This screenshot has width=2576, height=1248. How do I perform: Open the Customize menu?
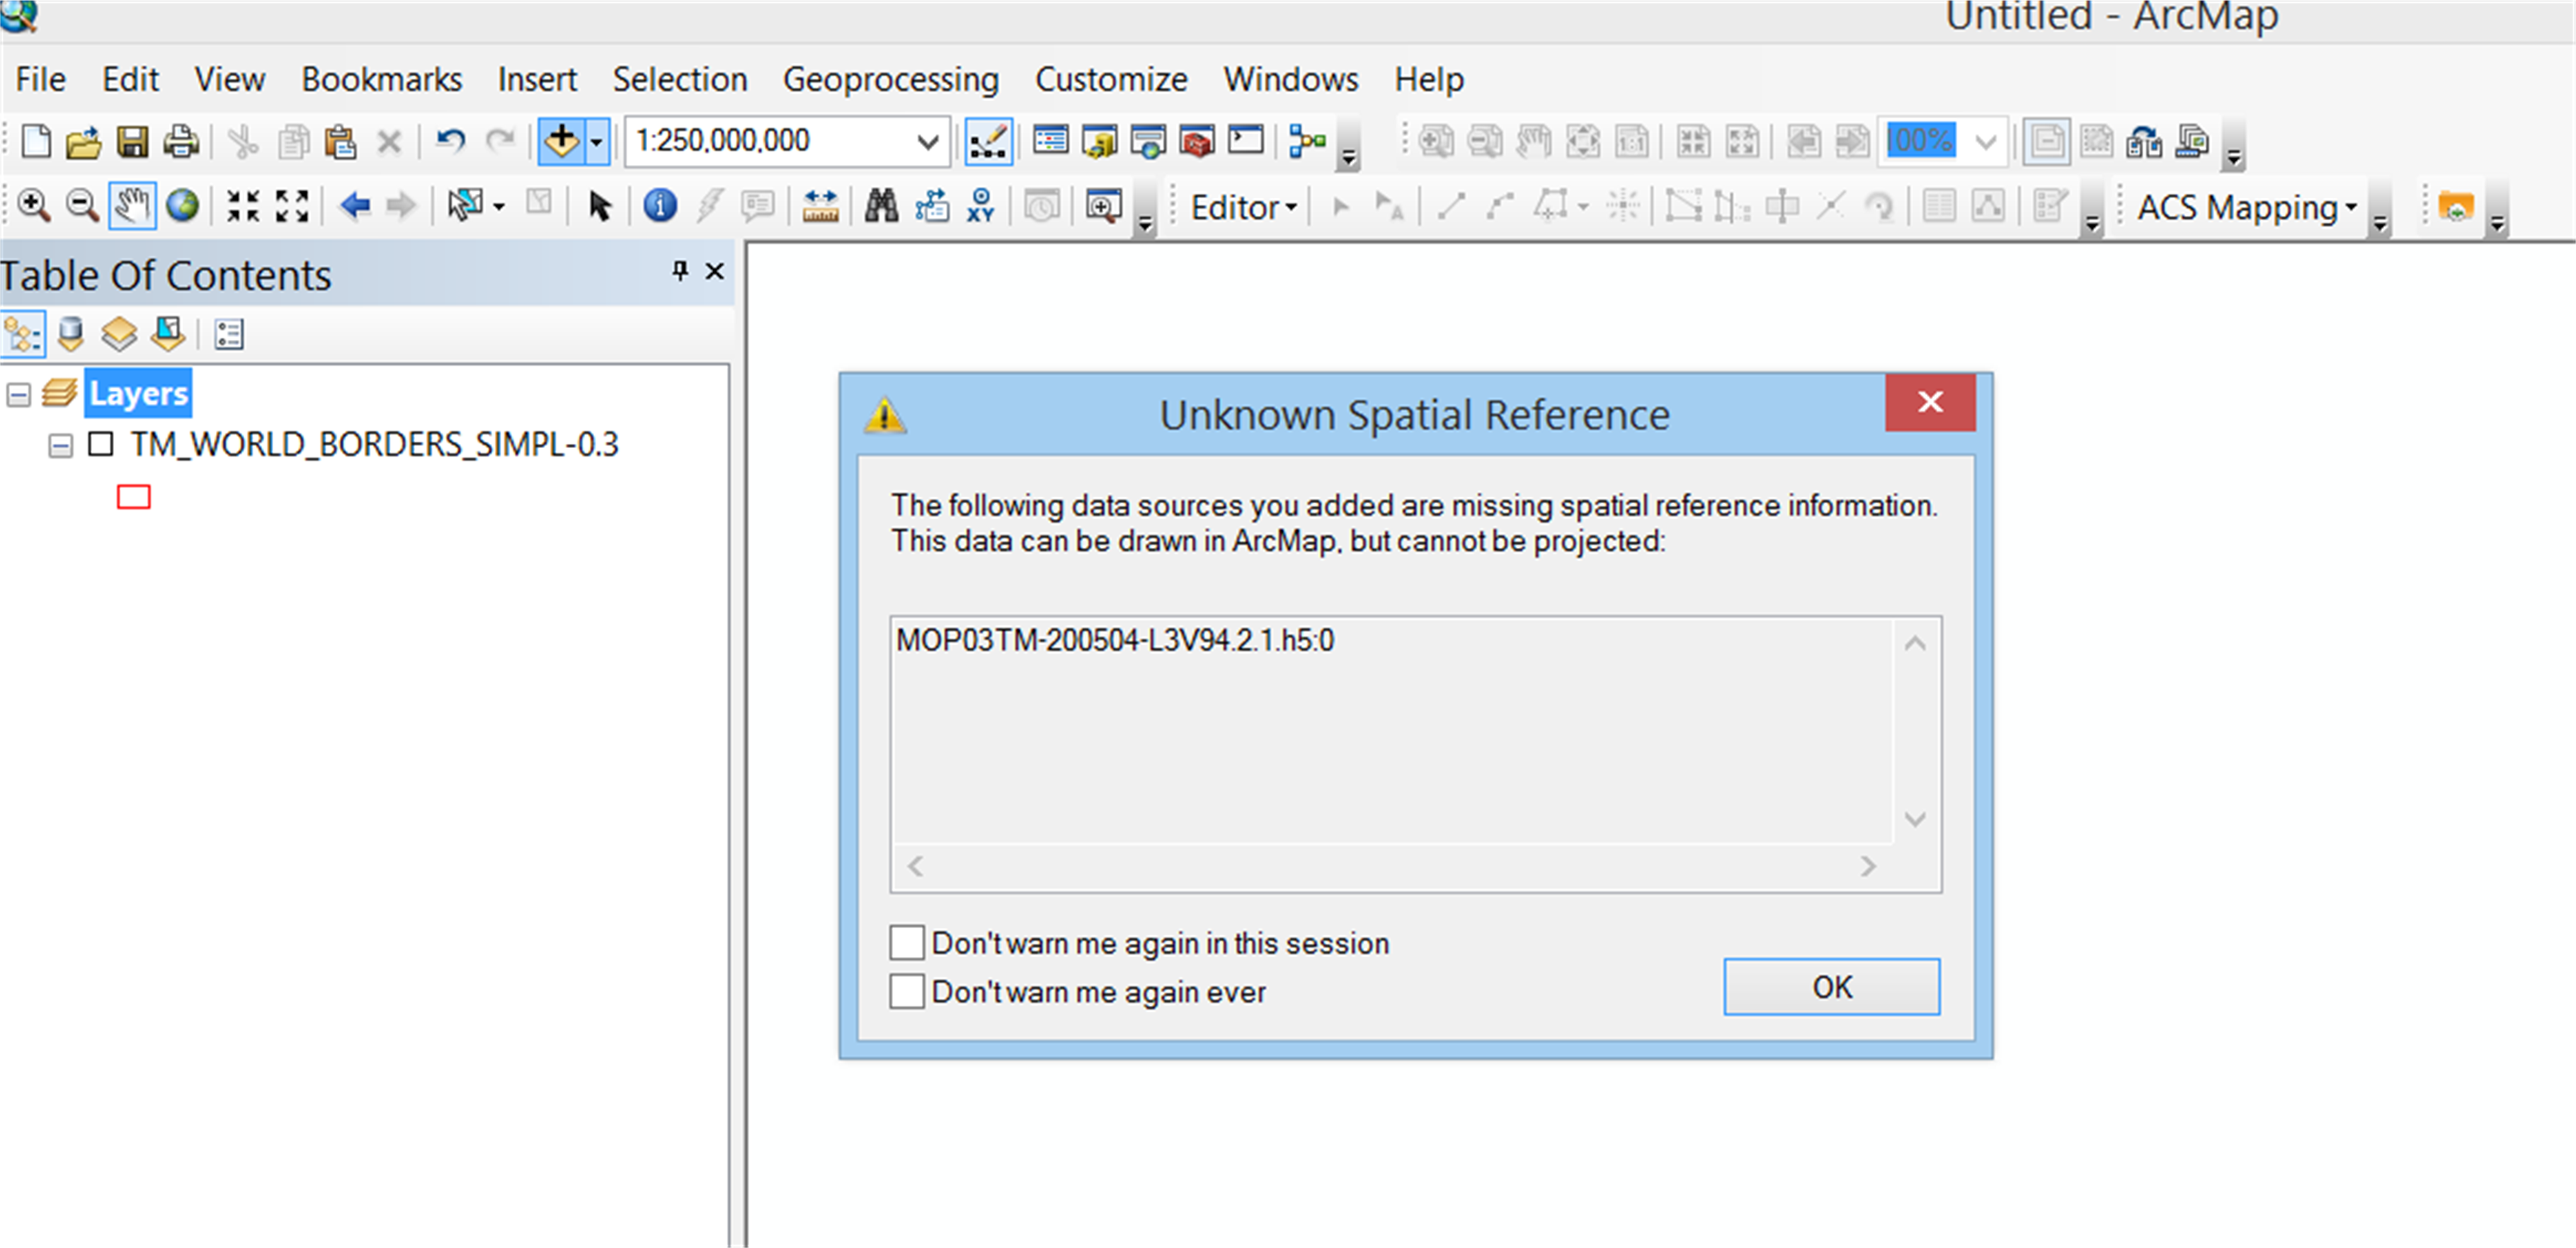[x=1110, y=79]
